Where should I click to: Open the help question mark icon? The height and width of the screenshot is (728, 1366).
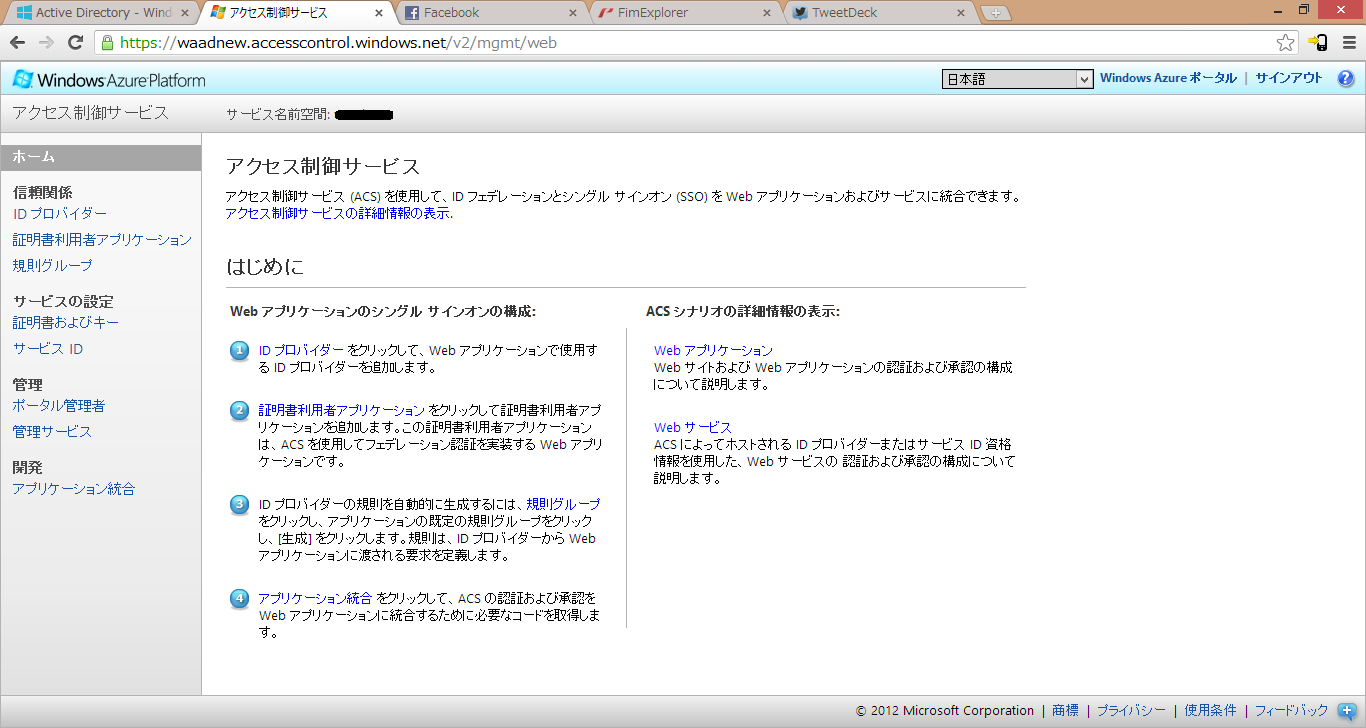[1345, 79]
